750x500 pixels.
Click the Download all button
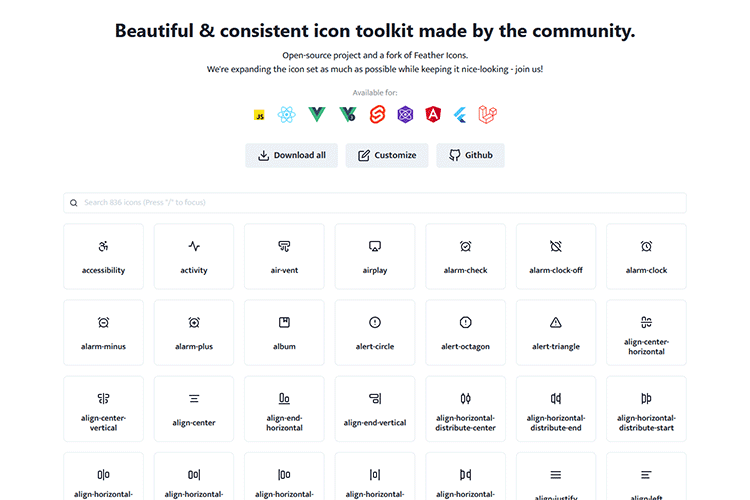click(292, 155)
